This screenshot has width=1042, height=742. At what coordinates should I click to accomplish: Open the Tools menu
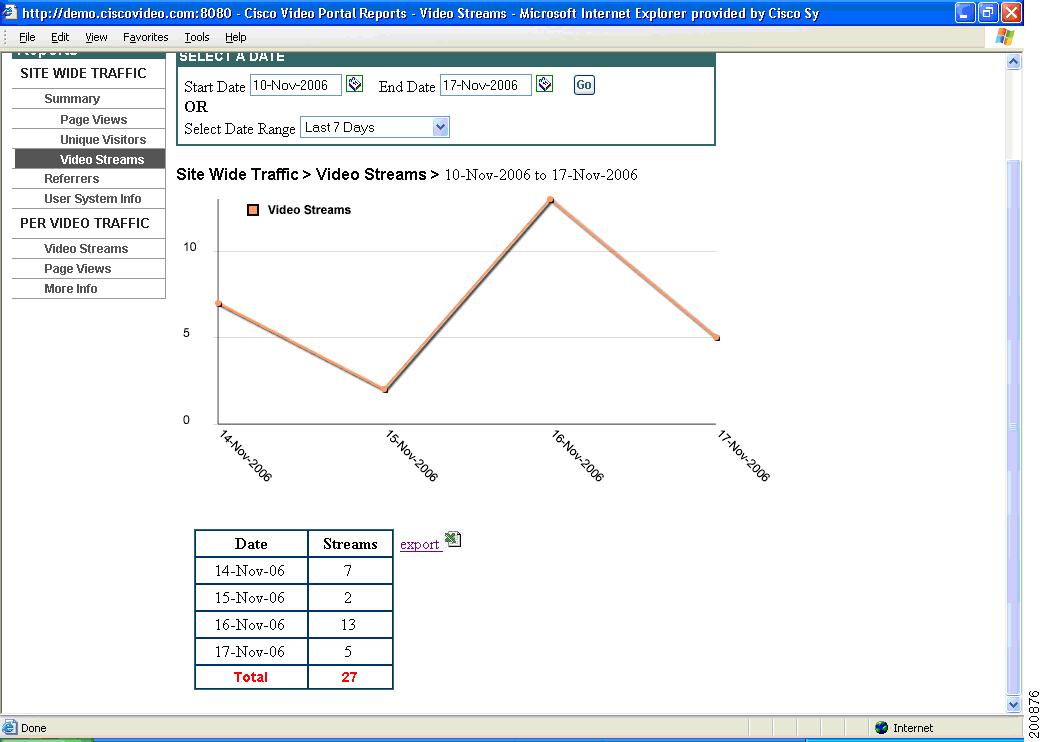click(196, 37)
